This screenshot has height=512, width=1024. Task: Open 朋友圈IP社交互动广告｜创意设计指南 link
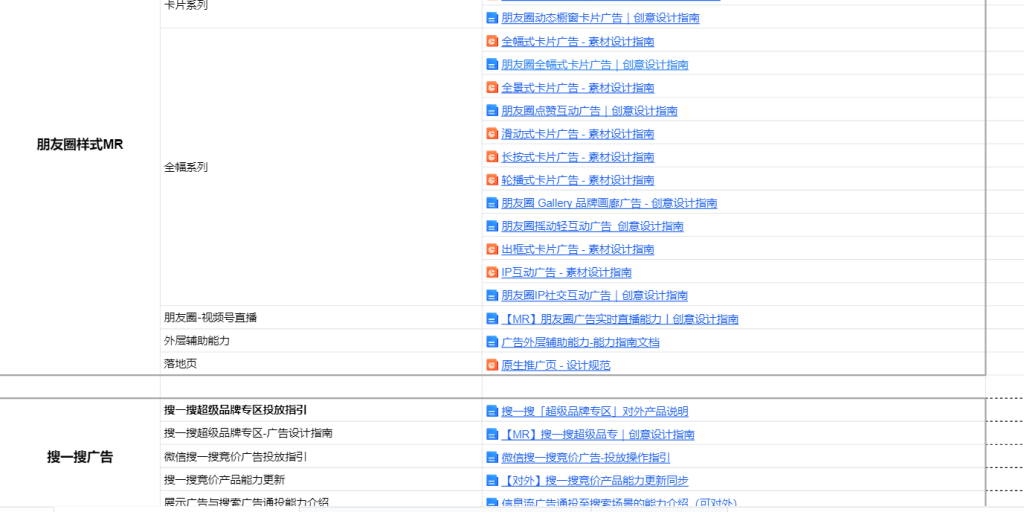coord(594,295)
